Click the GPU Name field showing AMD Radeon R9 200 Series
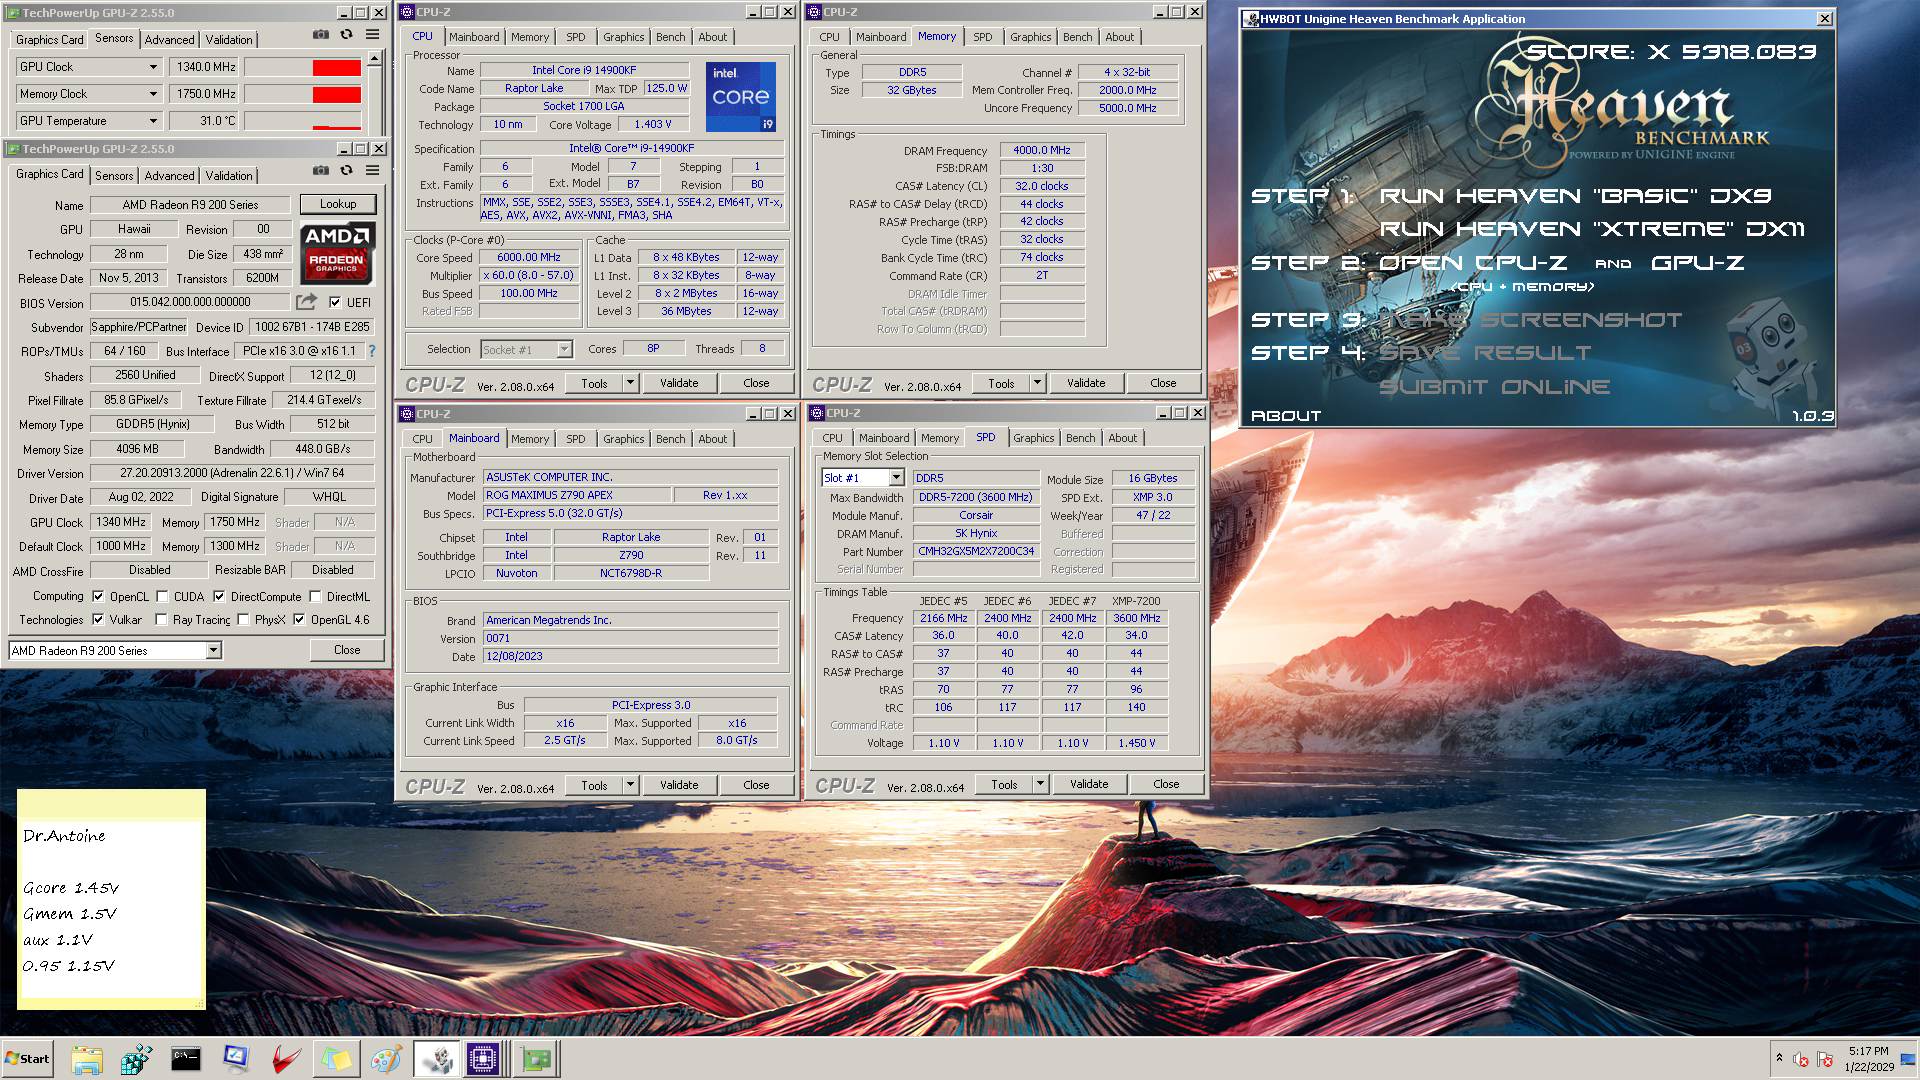The height and width of the screenshot is (1080, 1920). tap(190, 205)
